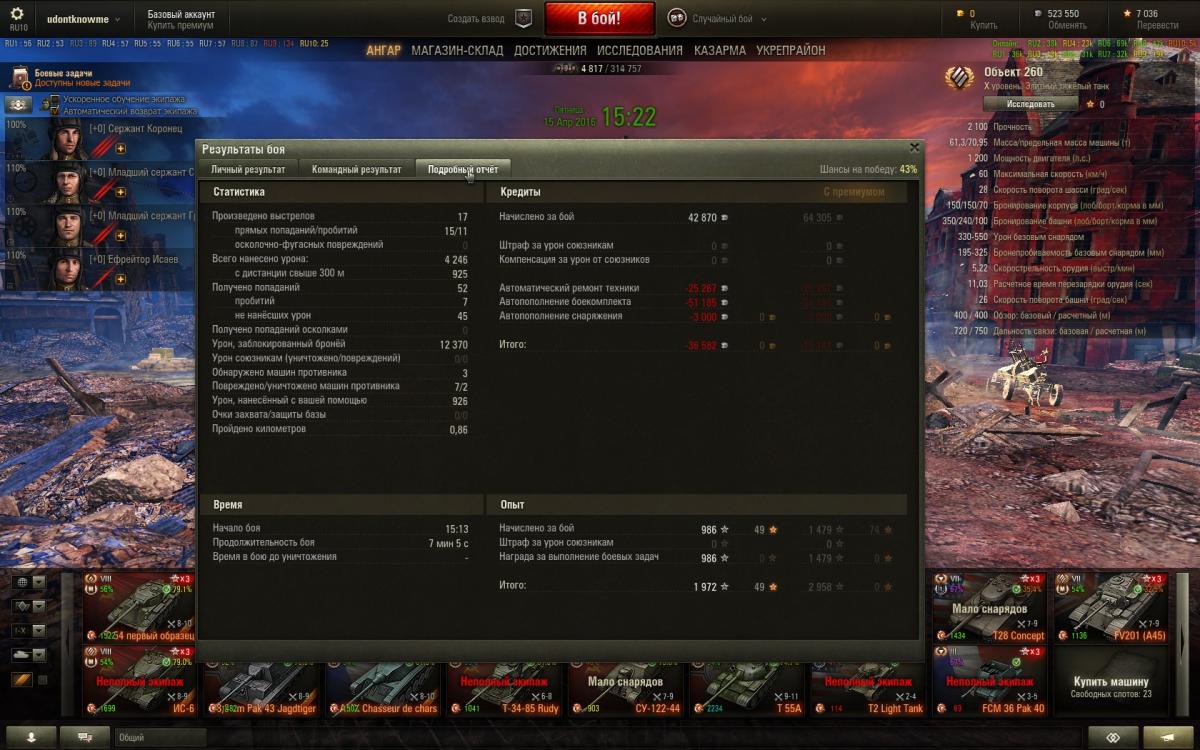Click the orange elite filter icon

click(22, 680)
